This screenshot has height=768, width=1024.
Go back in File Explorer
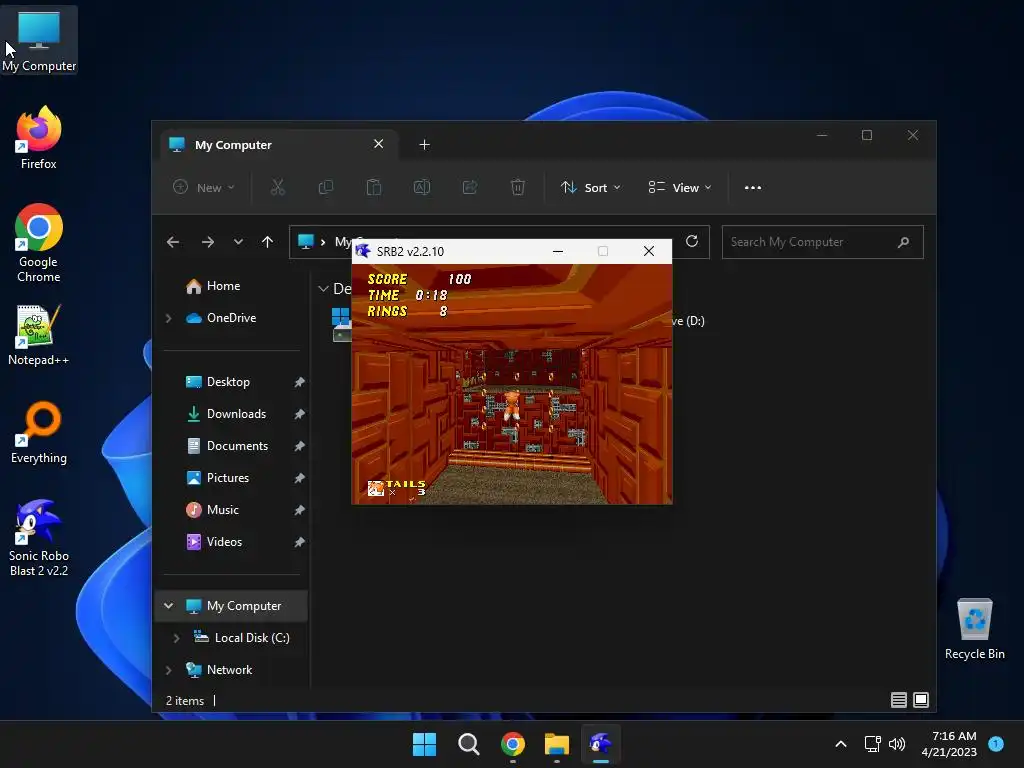172,242
